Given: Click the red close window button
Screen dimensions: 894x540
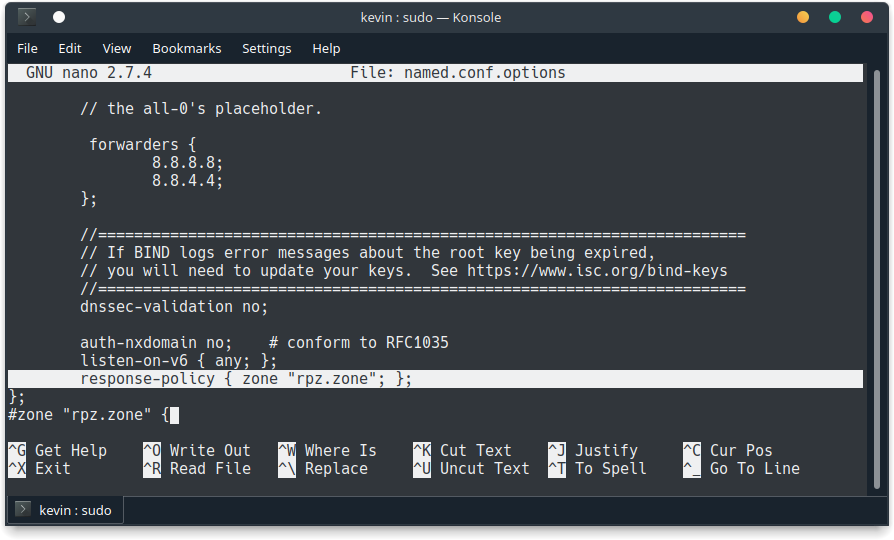Looking at the screenshot, I should coord(867,17).
